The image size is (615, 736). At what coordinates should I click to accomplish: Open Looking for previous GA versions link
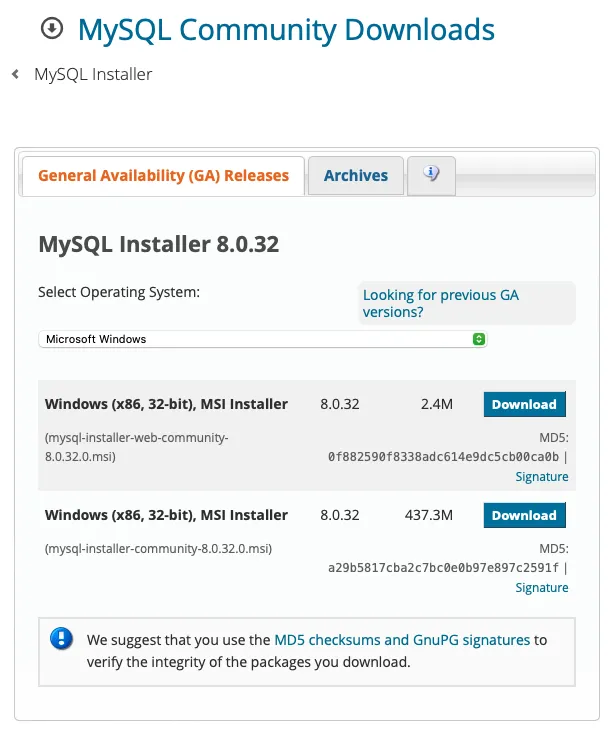(x=440, y=303)
